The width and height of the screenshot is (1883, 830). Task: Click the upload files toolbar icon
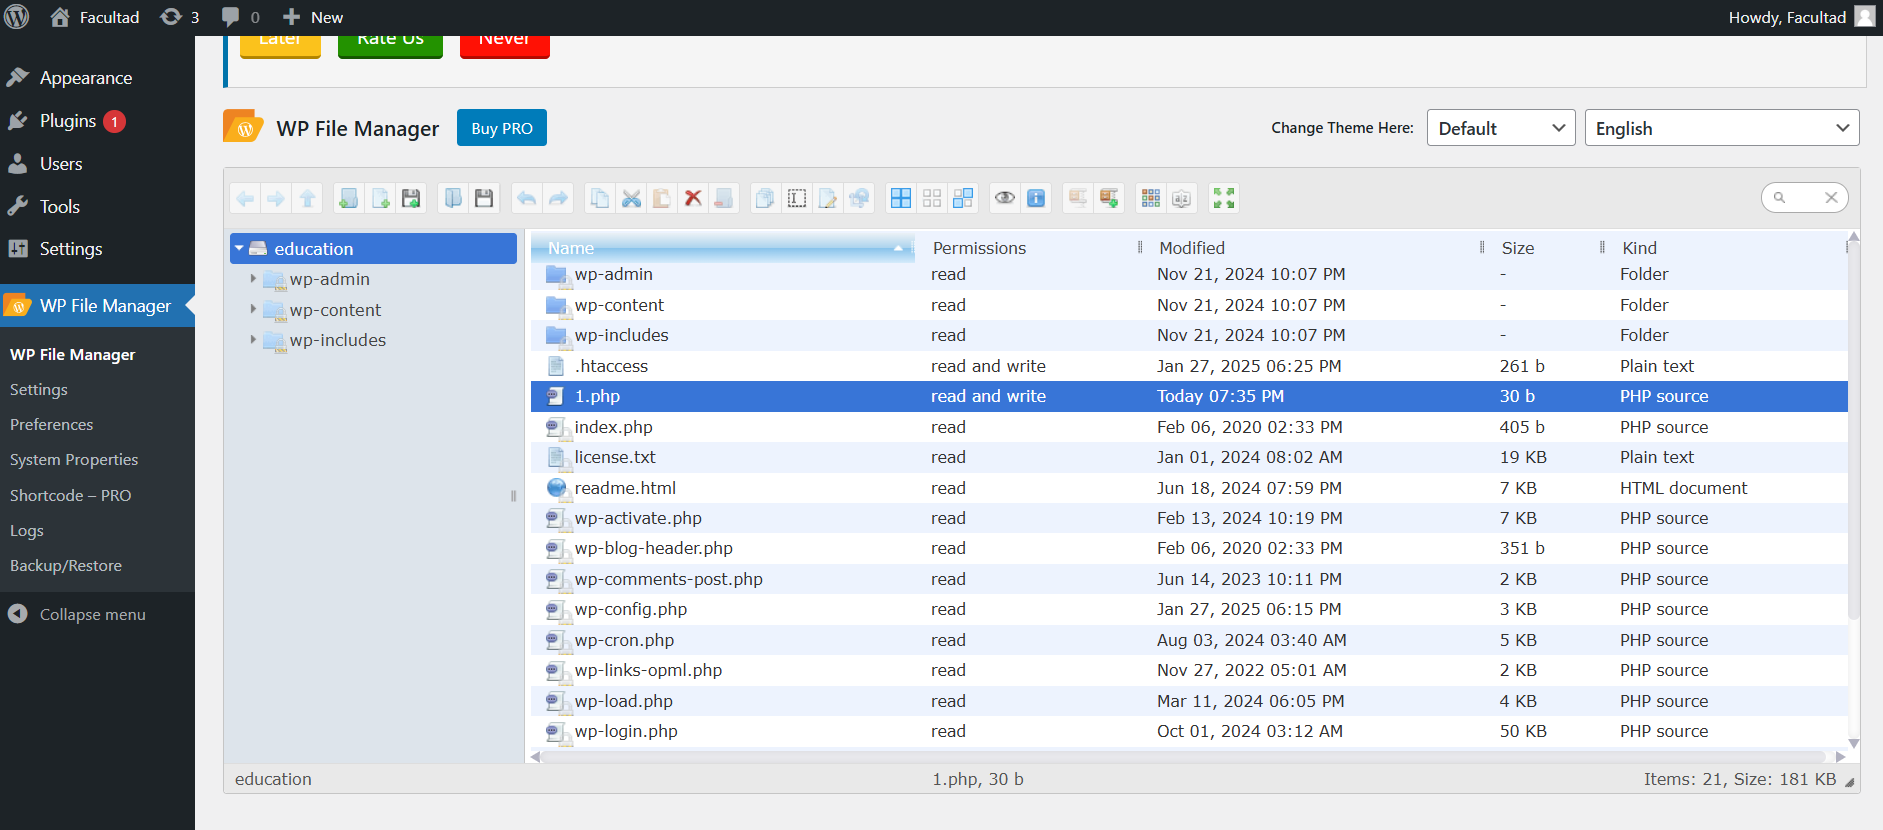[x=411, y=198]
